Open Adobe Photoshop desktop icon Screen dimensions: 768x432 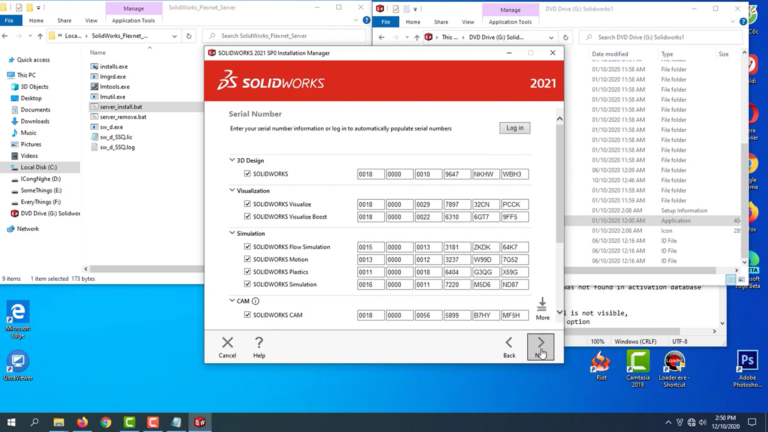(x=747, y=369)
